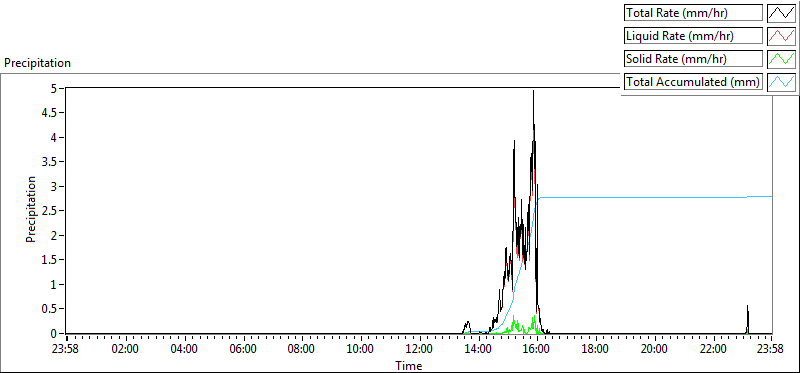Screen dimensions: 800x373
Task: Click the 12:00 time axis tick label
Action: click(419, 350)
